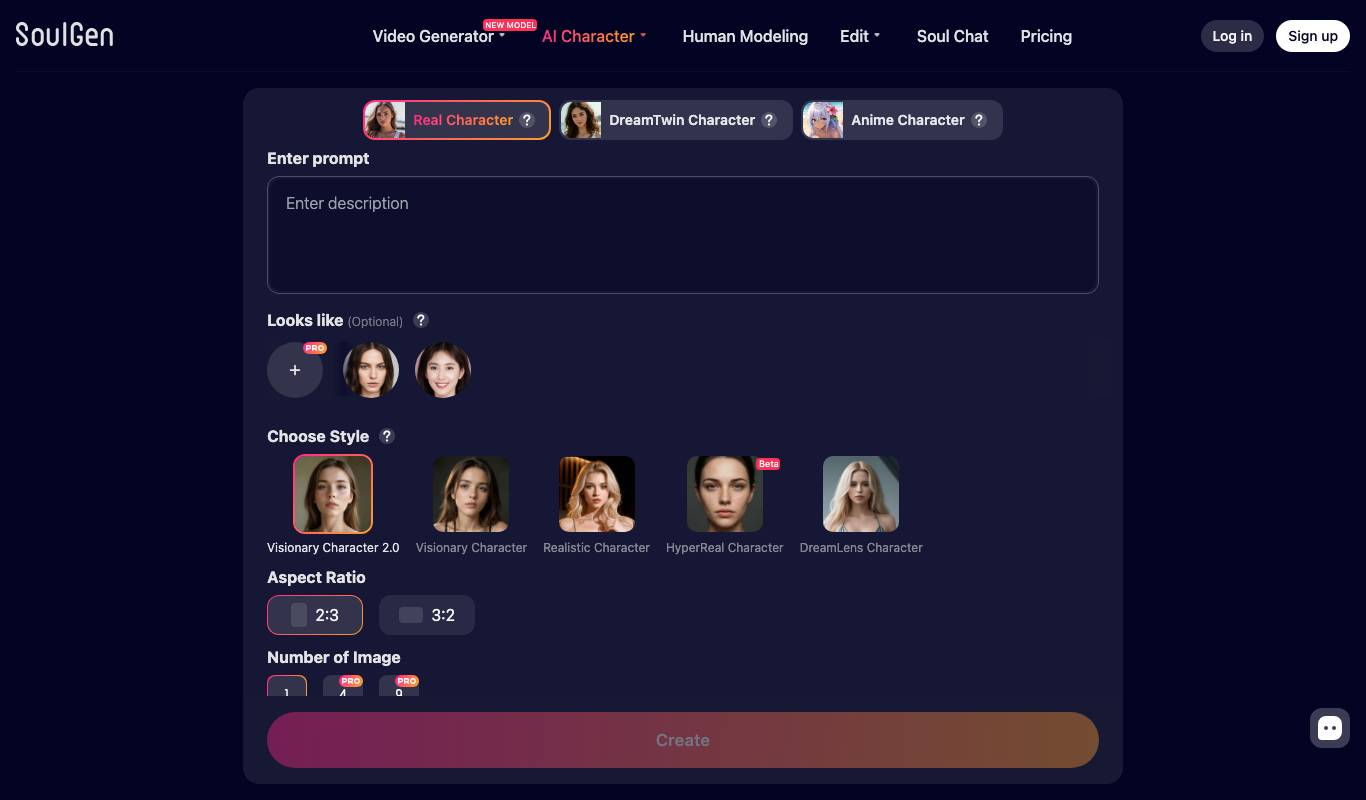Click the Log in button
This screenshot has height=800, width=1366.
pyautogui.click(x=1232, y=36)
